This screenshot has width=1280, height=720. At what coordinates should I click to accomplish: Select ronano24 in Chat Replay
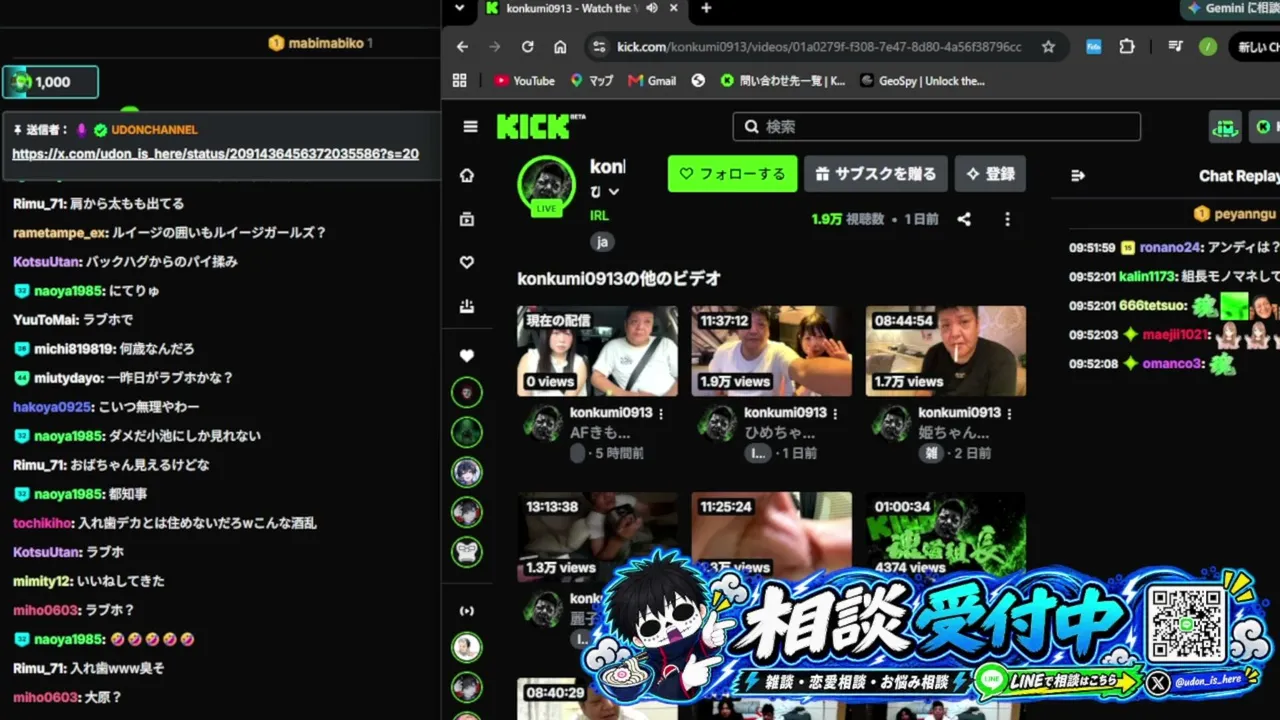1168,248
